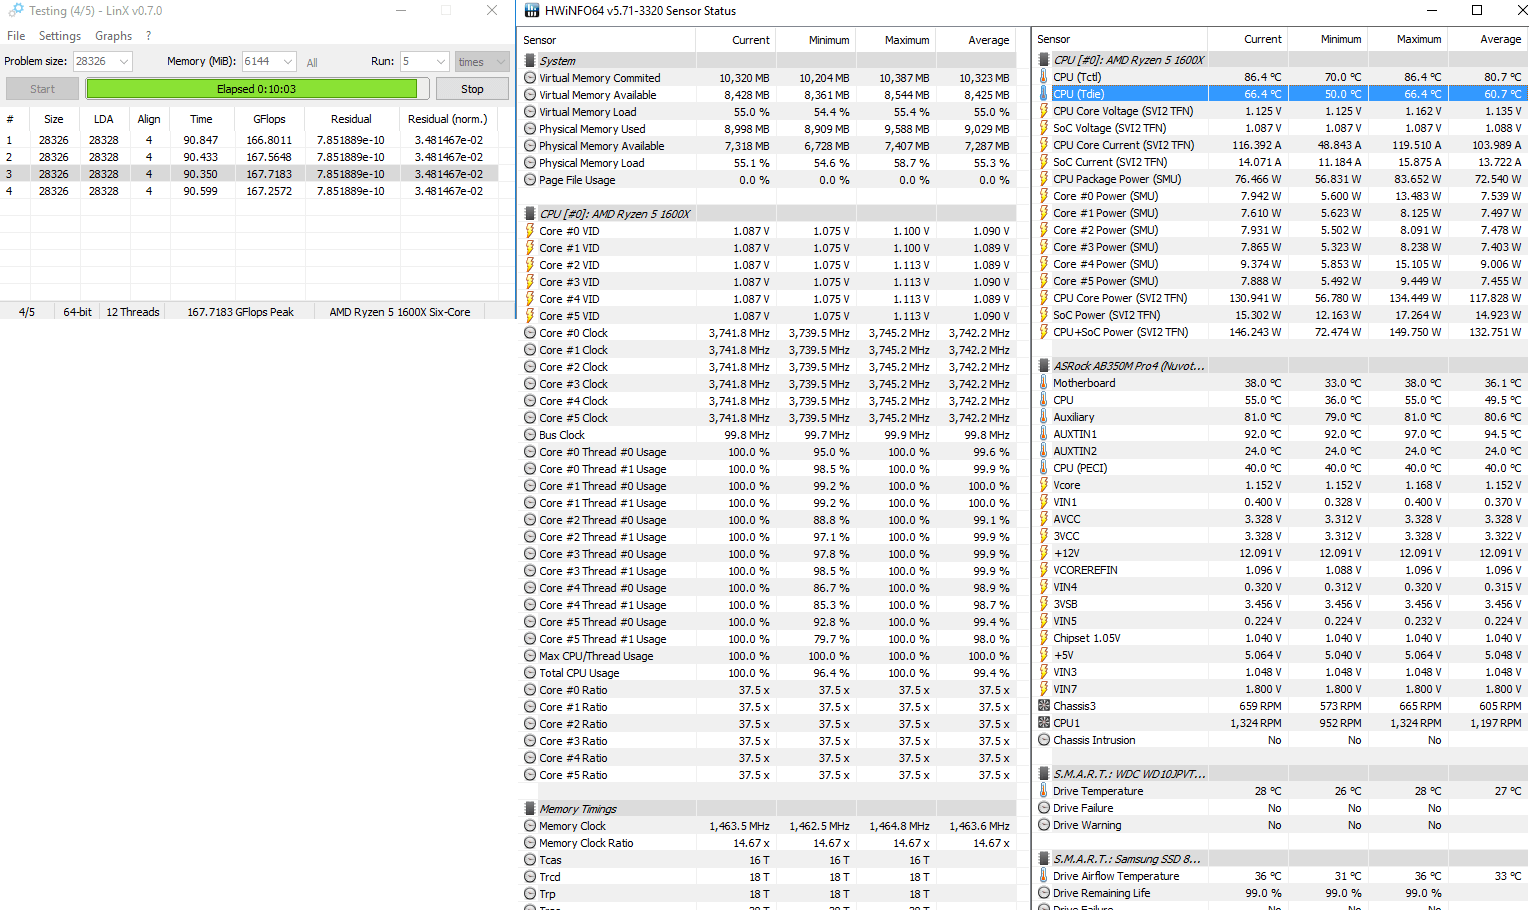Open the times unit dropdown
The height and width of the screenshot is (910, 1529).
point(482,61)
